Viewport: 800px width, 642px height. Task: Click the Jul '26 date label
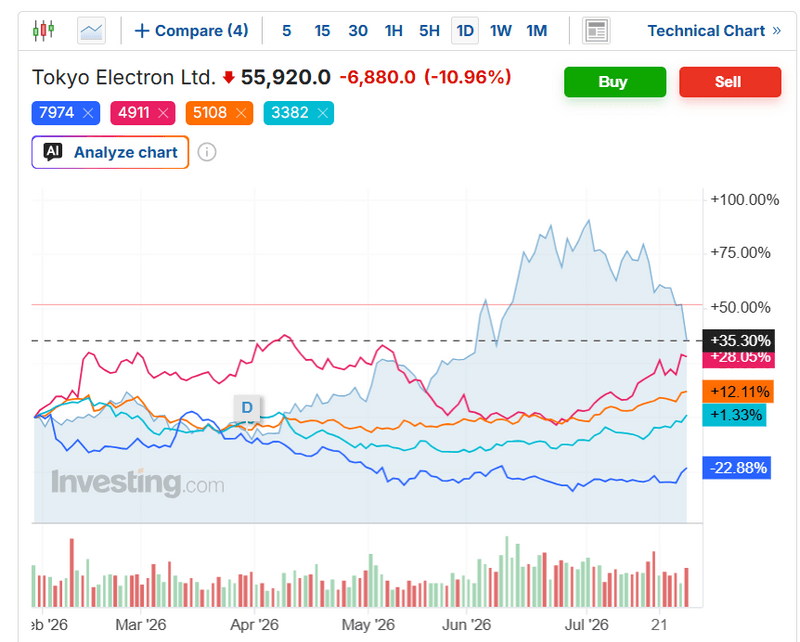coord(587,625)
